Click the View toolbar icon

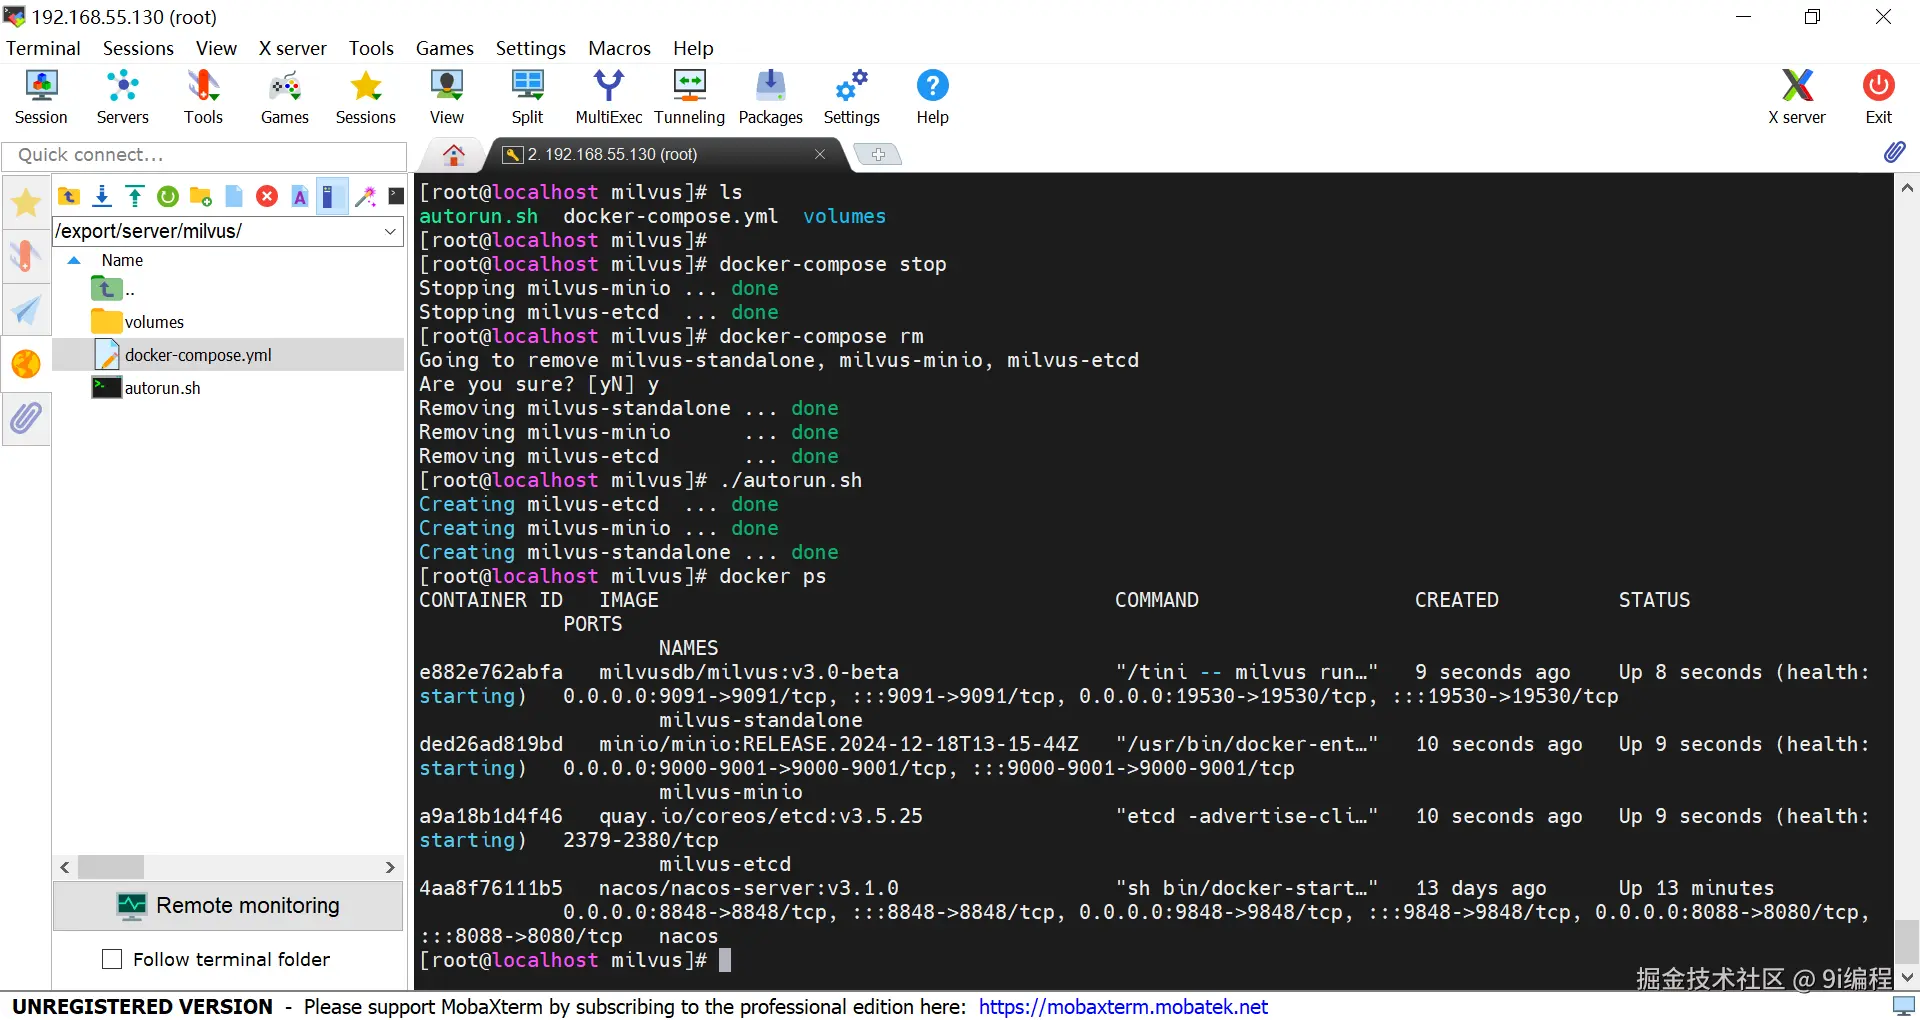tap(447, 97)
